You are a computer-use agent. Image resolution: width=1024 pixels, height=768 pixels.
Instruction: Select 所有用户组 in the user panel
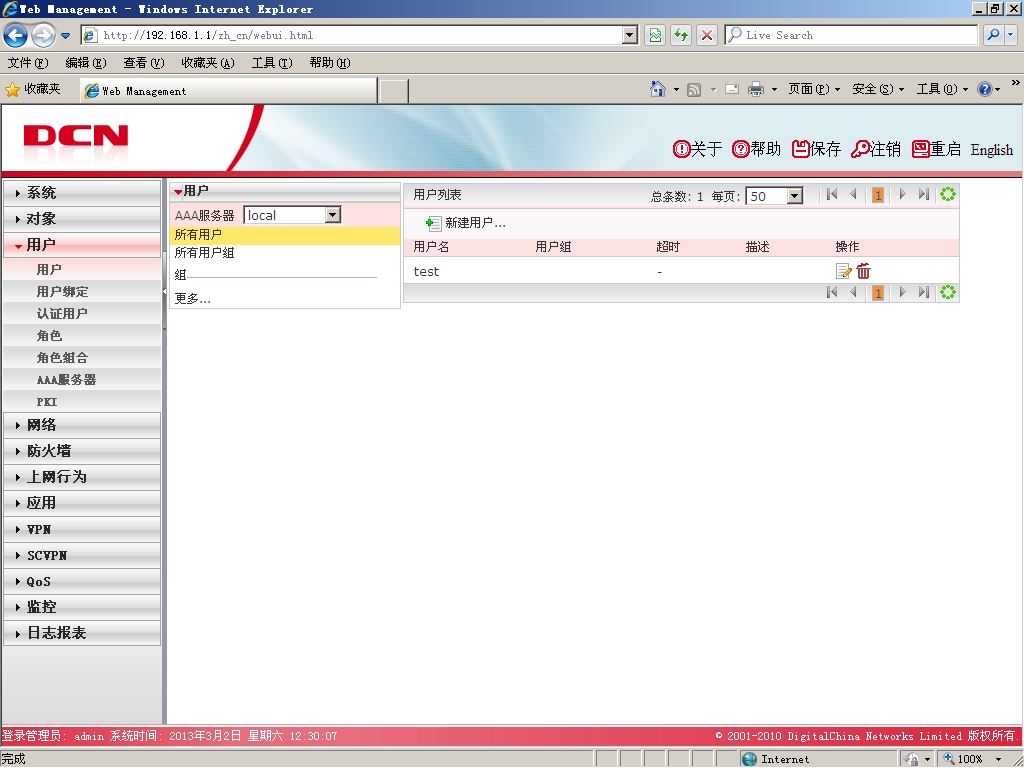[285, 253]
